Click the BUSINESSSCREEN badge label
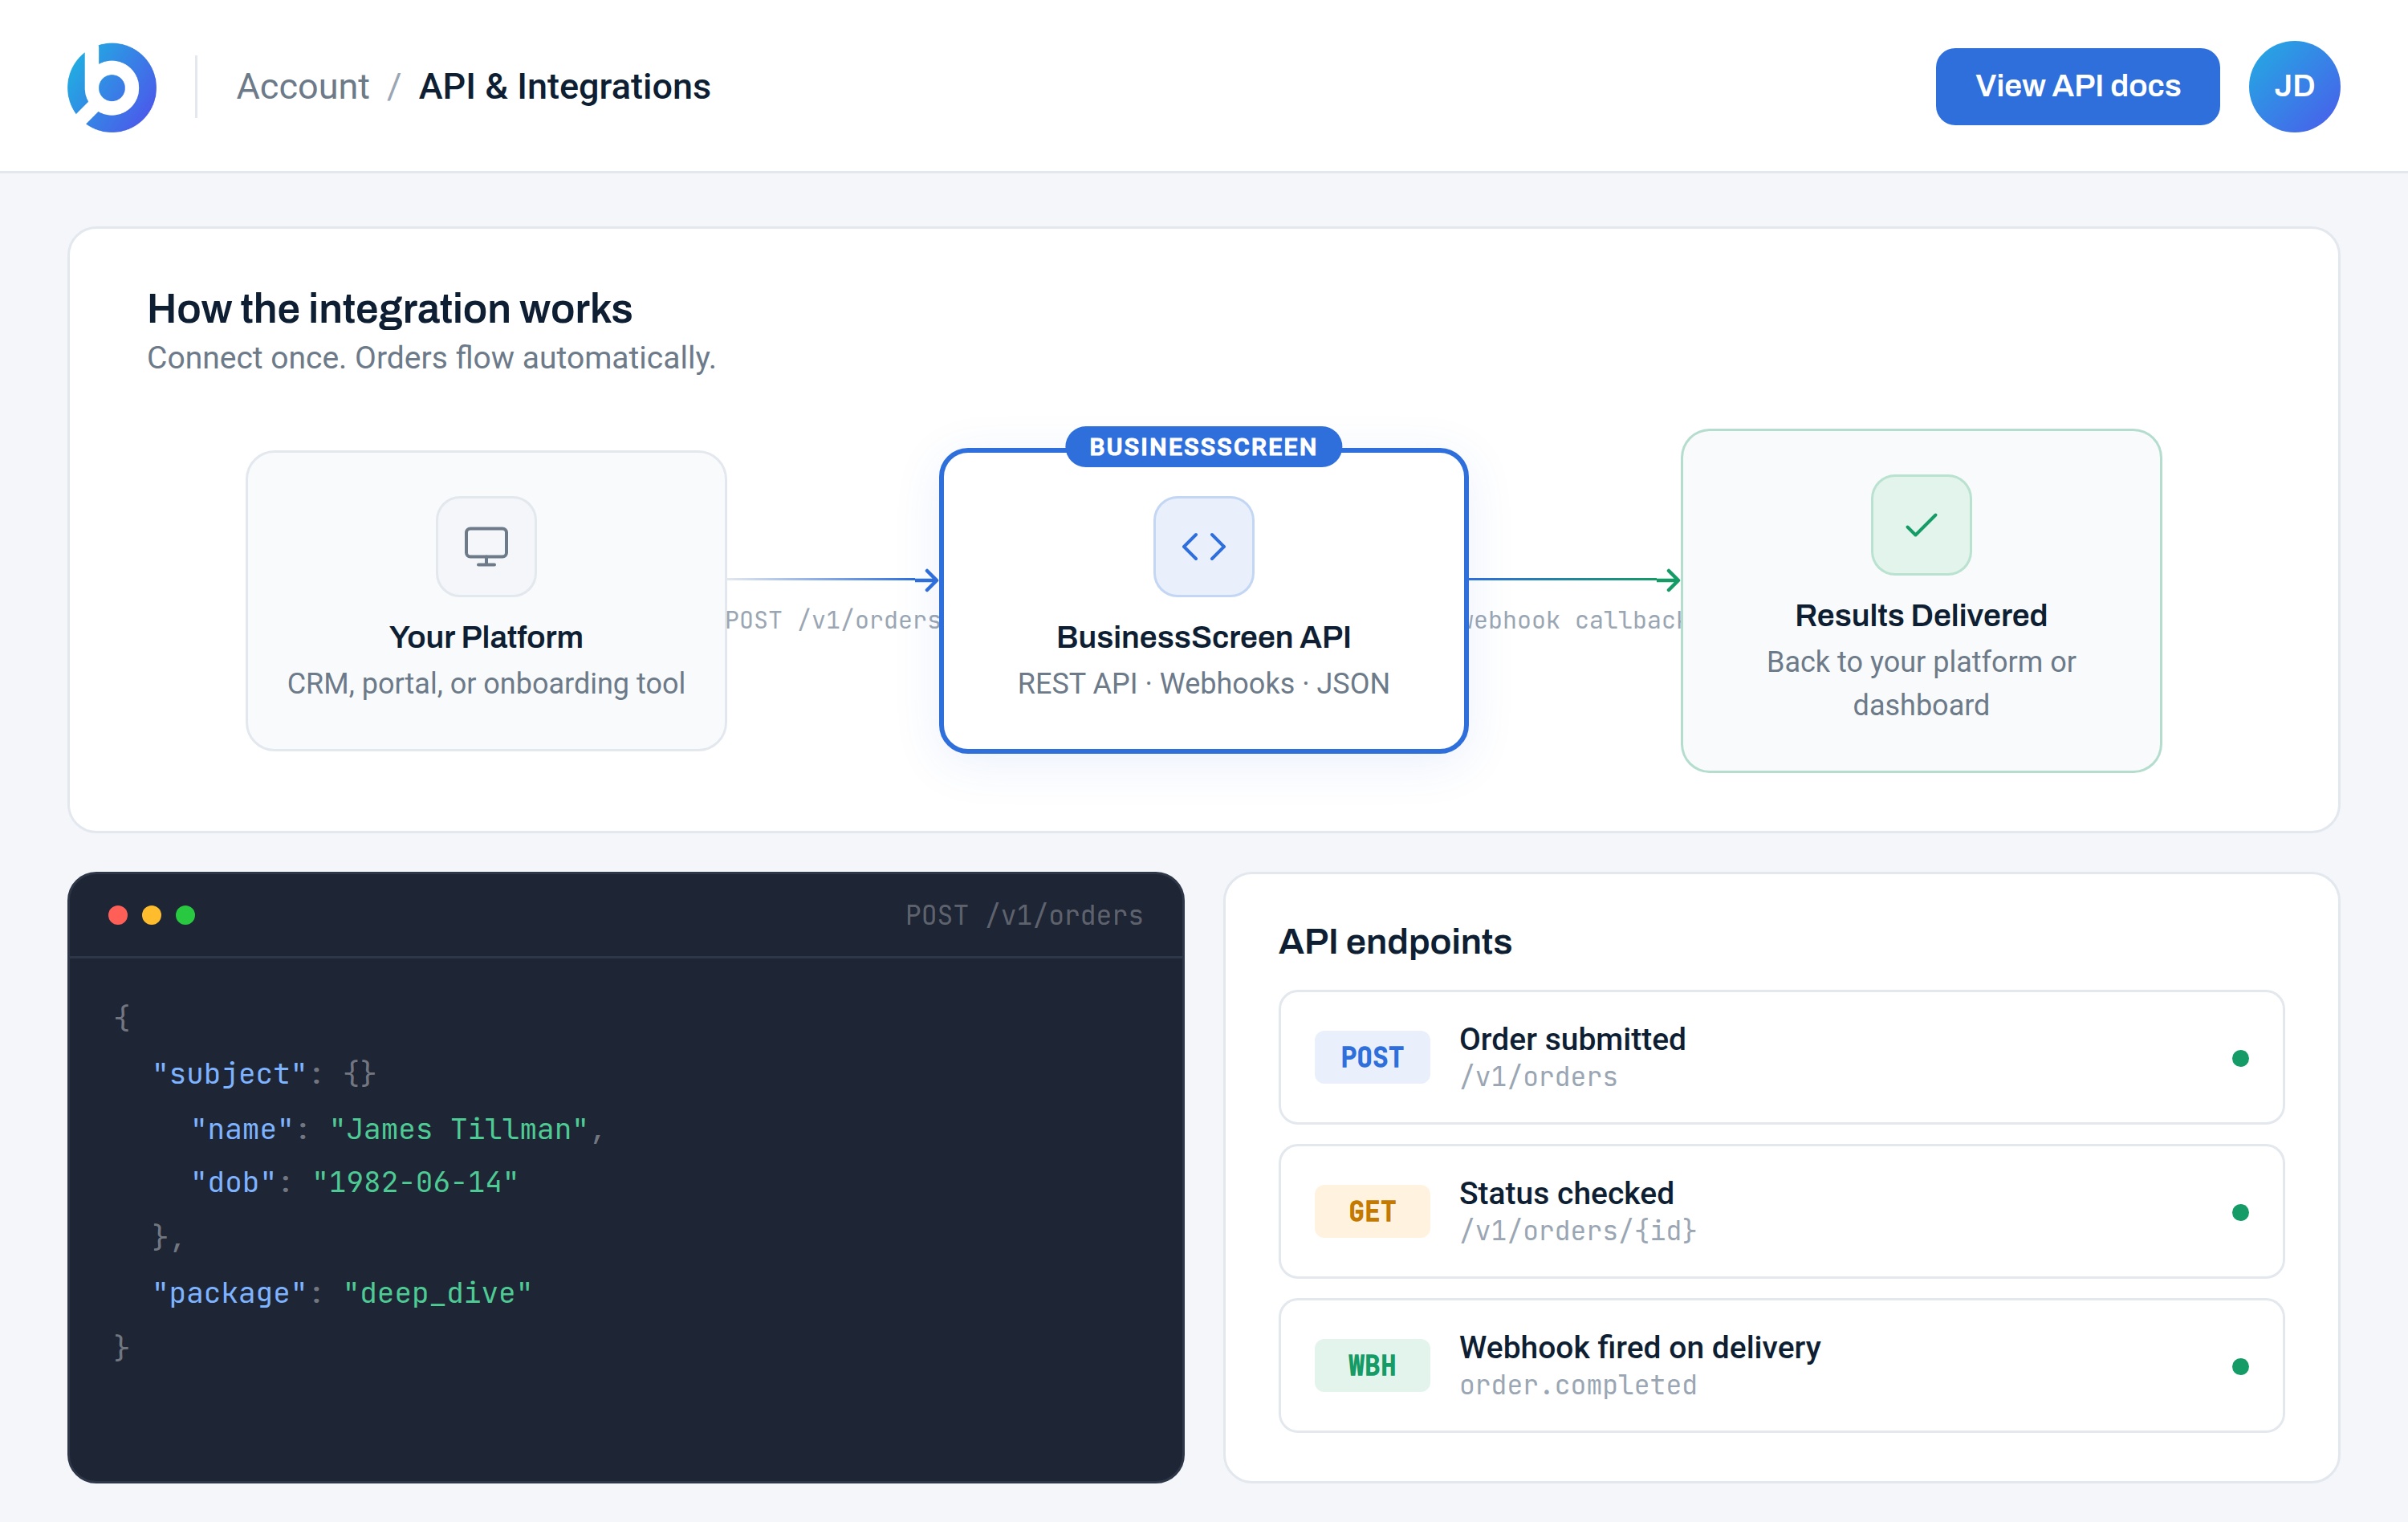This screenshot has width=2408, height=1522. pyautogui.click(x=1203, y=447)
